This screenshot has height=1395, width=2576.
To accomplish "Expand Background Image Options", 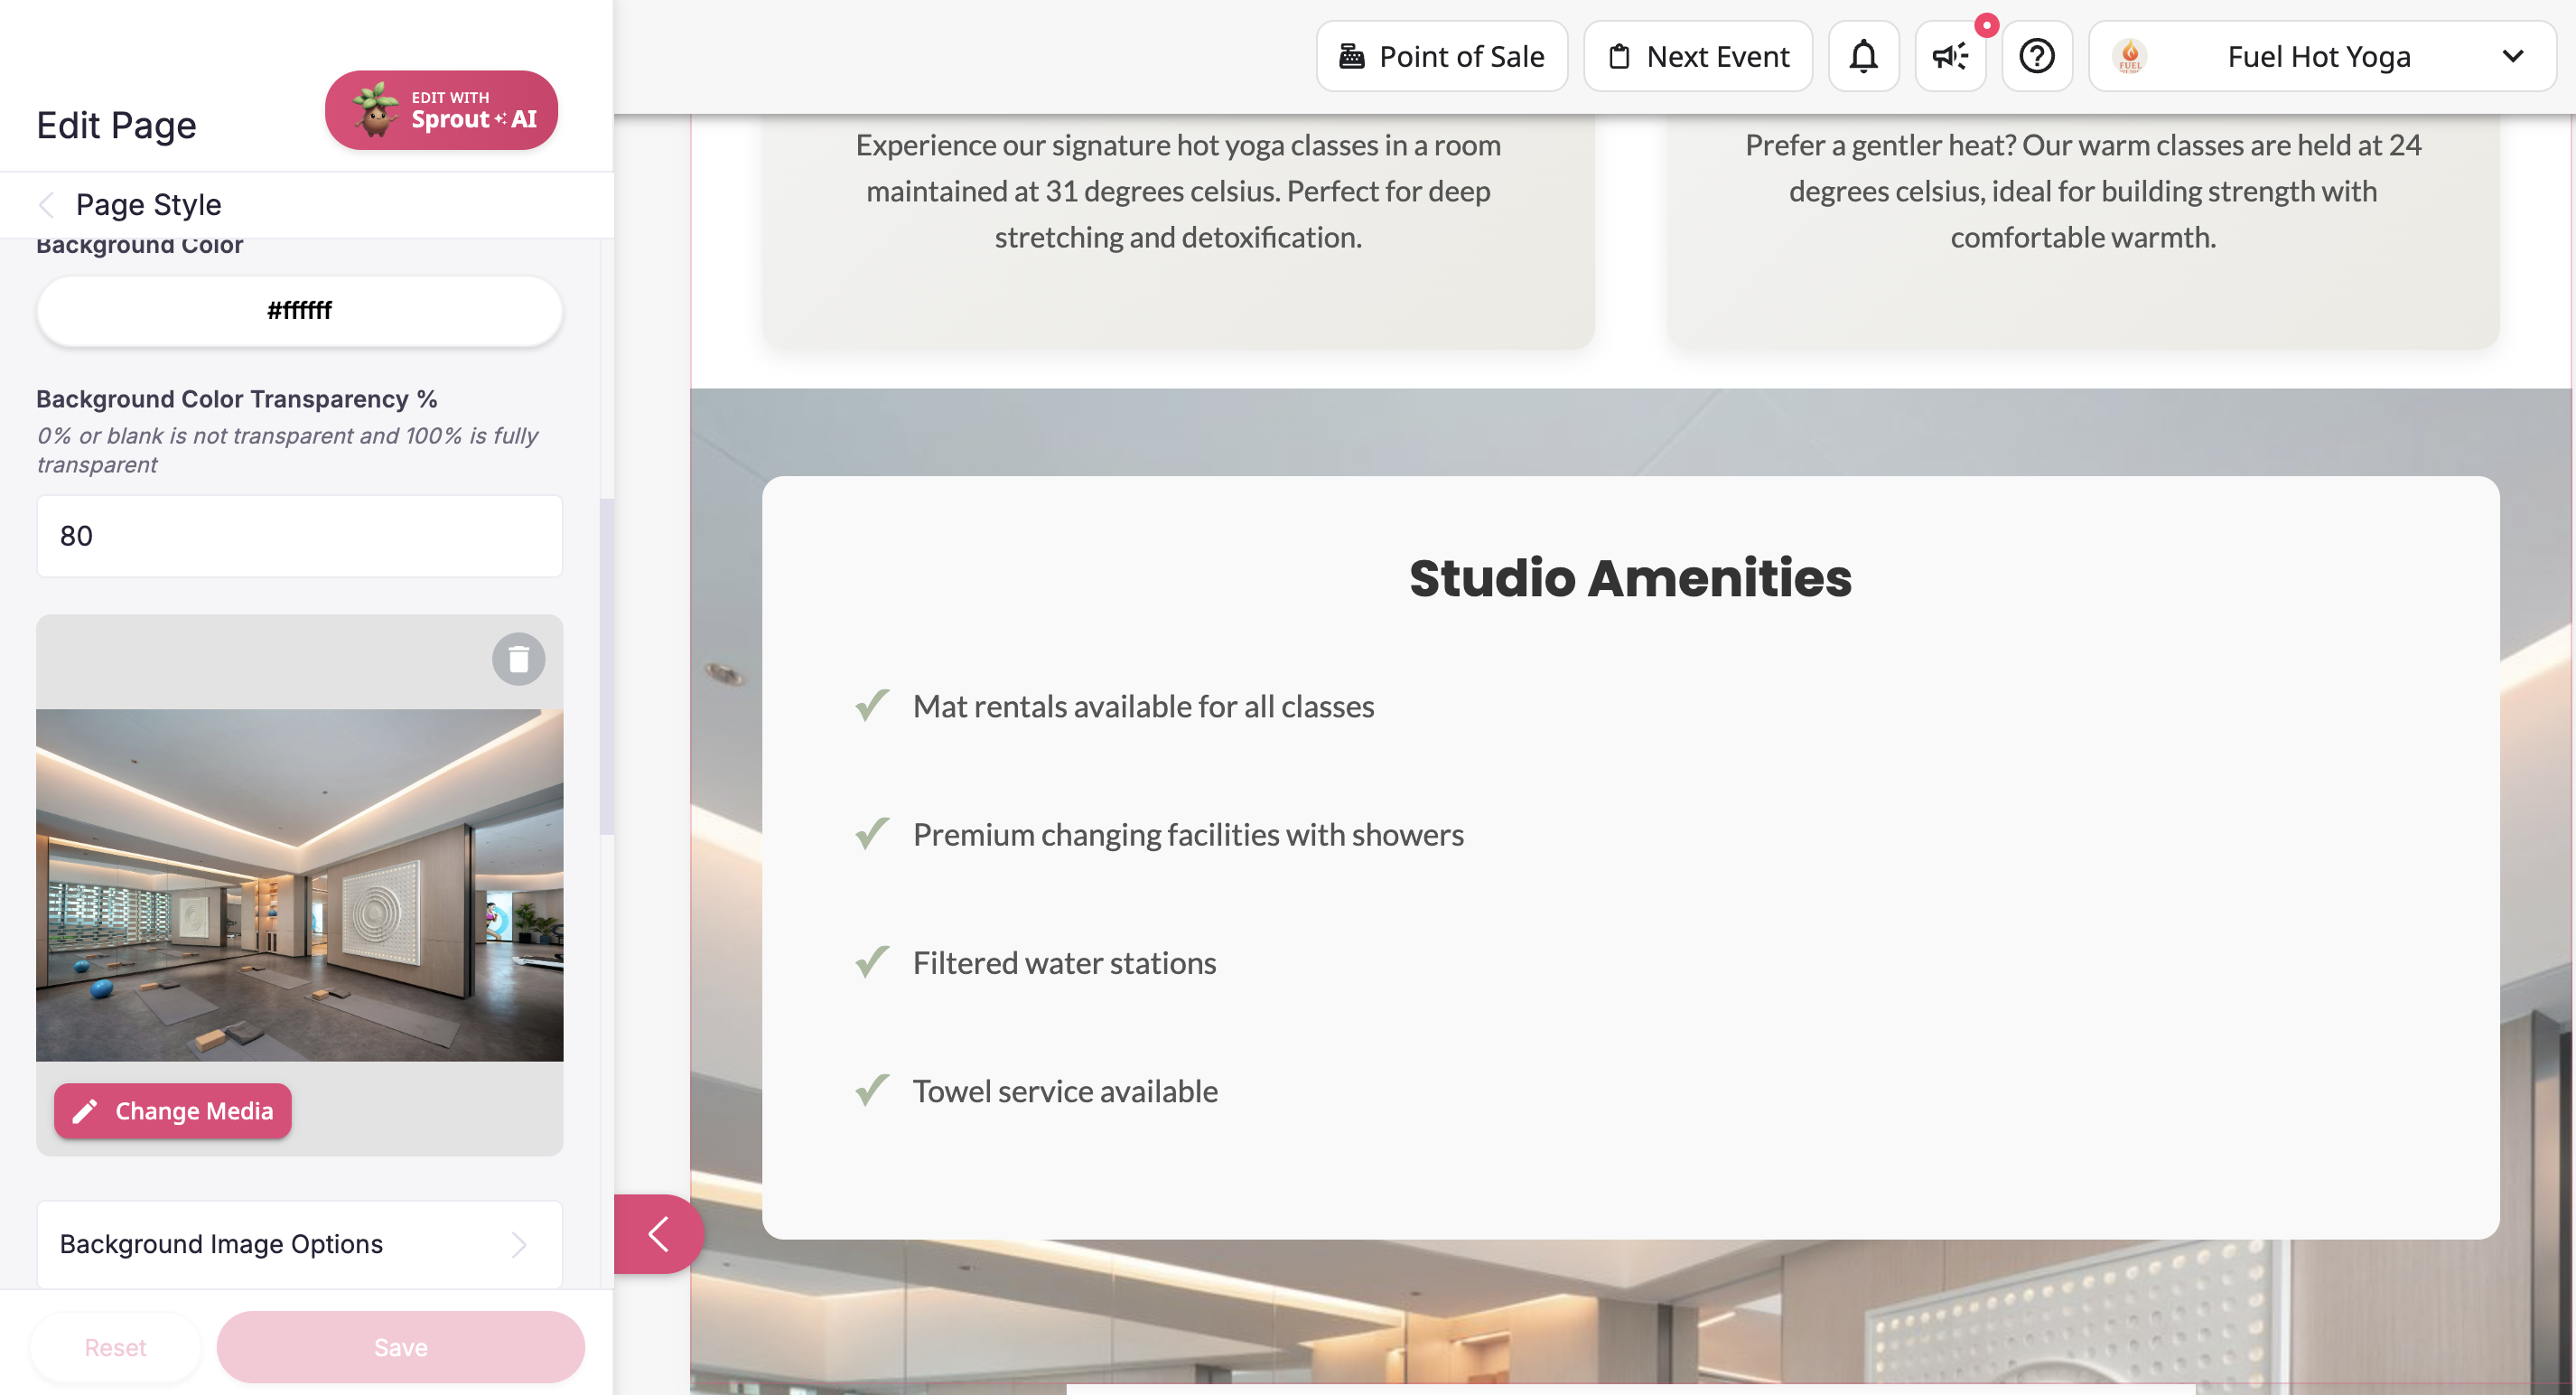I will [299, 1244].
